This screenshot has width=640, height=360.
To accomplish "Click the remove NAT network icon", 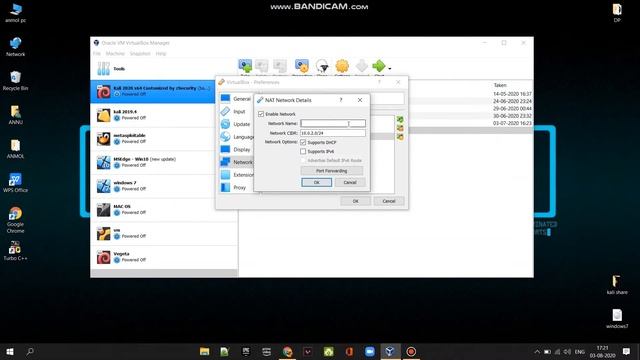I will coord(400,128).
